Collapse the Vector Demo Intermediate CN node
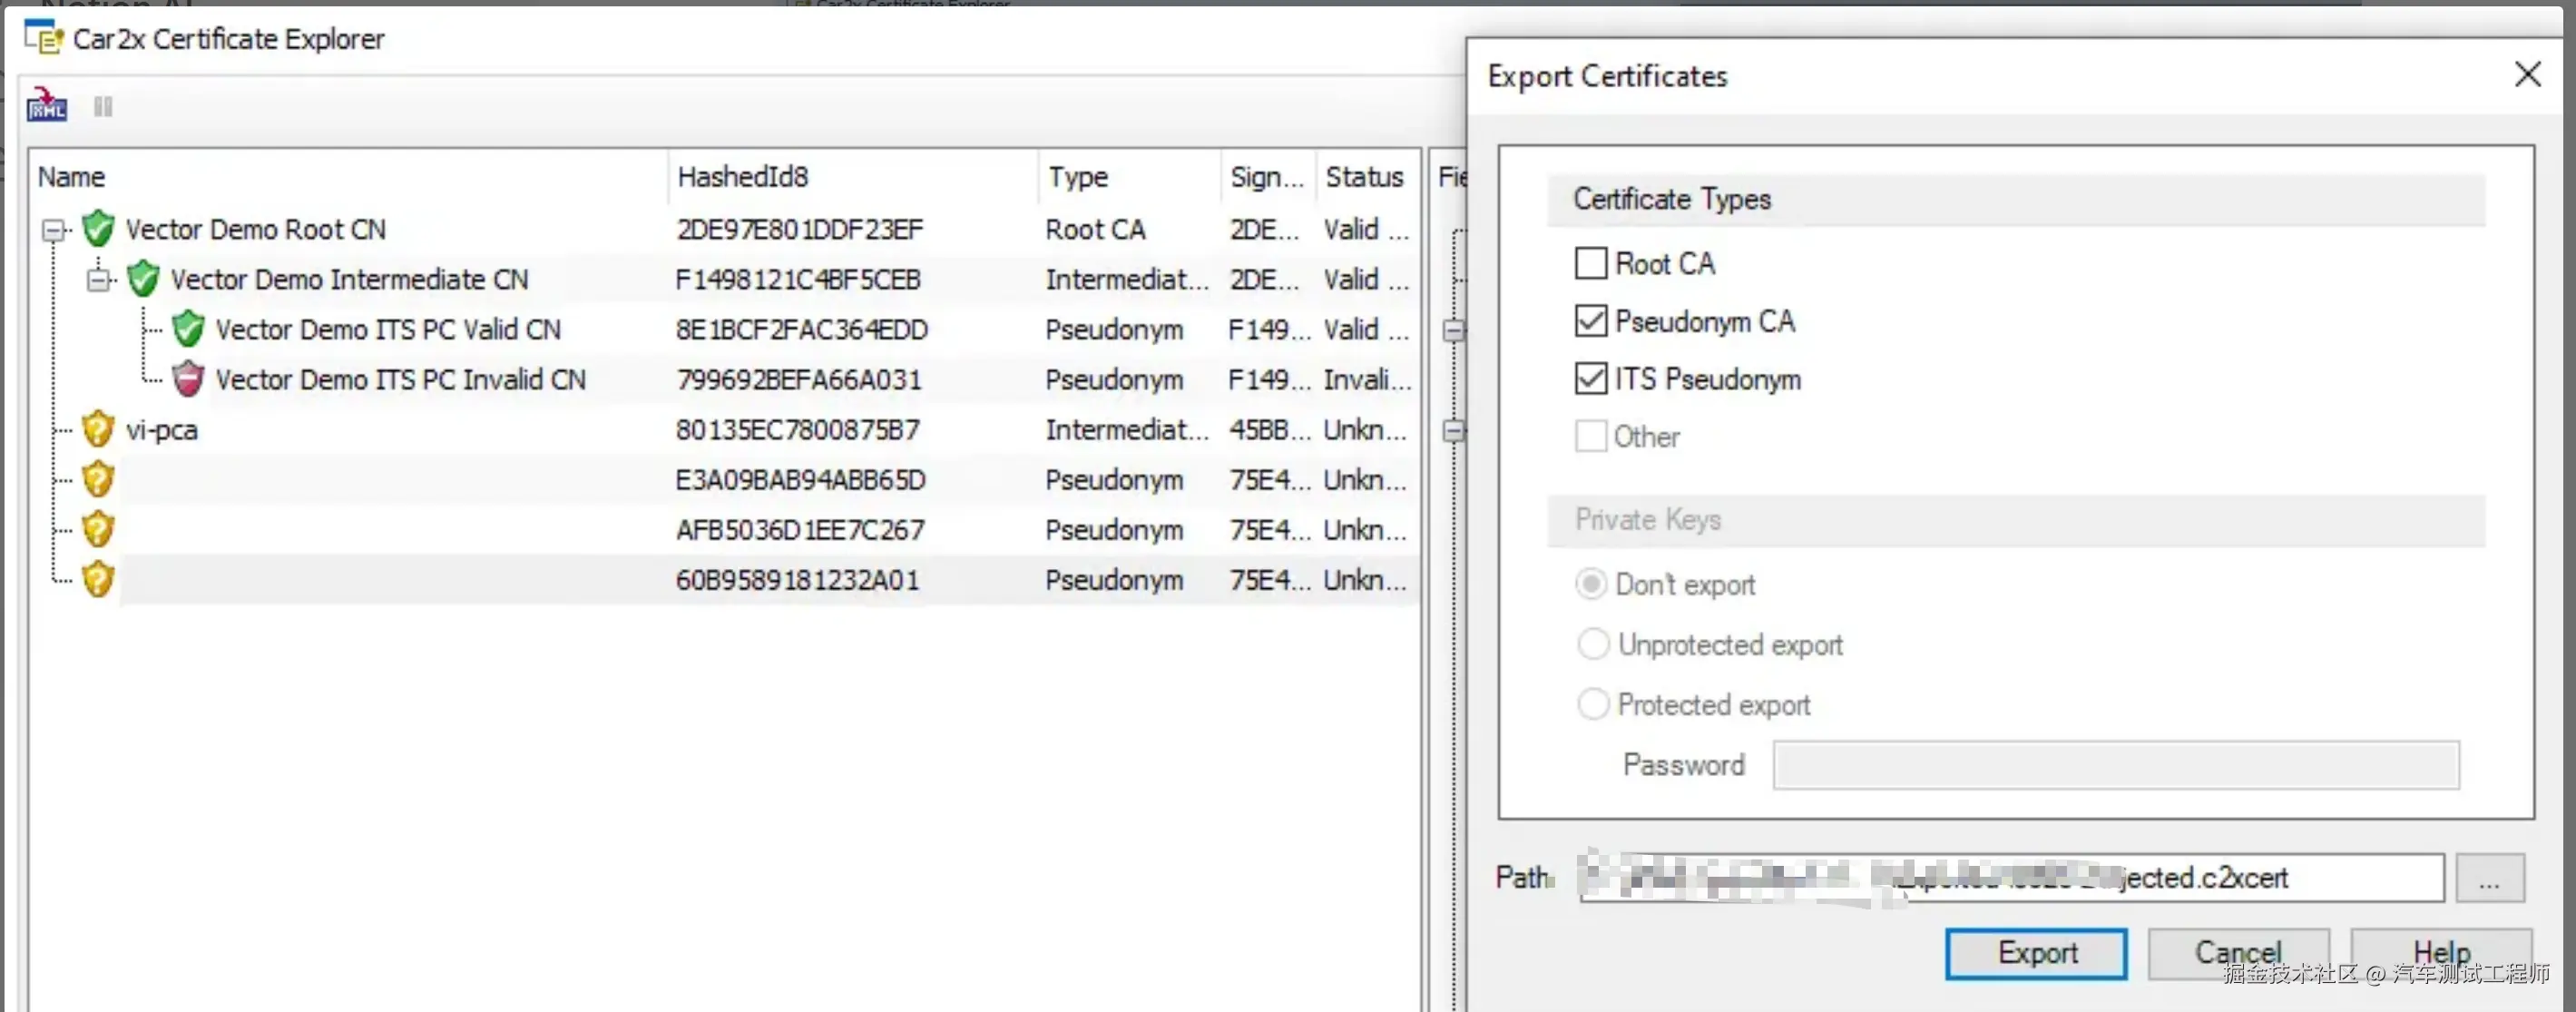Image resolution: width=2576 pixels, height=1012 pixels. (x=98, y=281)
